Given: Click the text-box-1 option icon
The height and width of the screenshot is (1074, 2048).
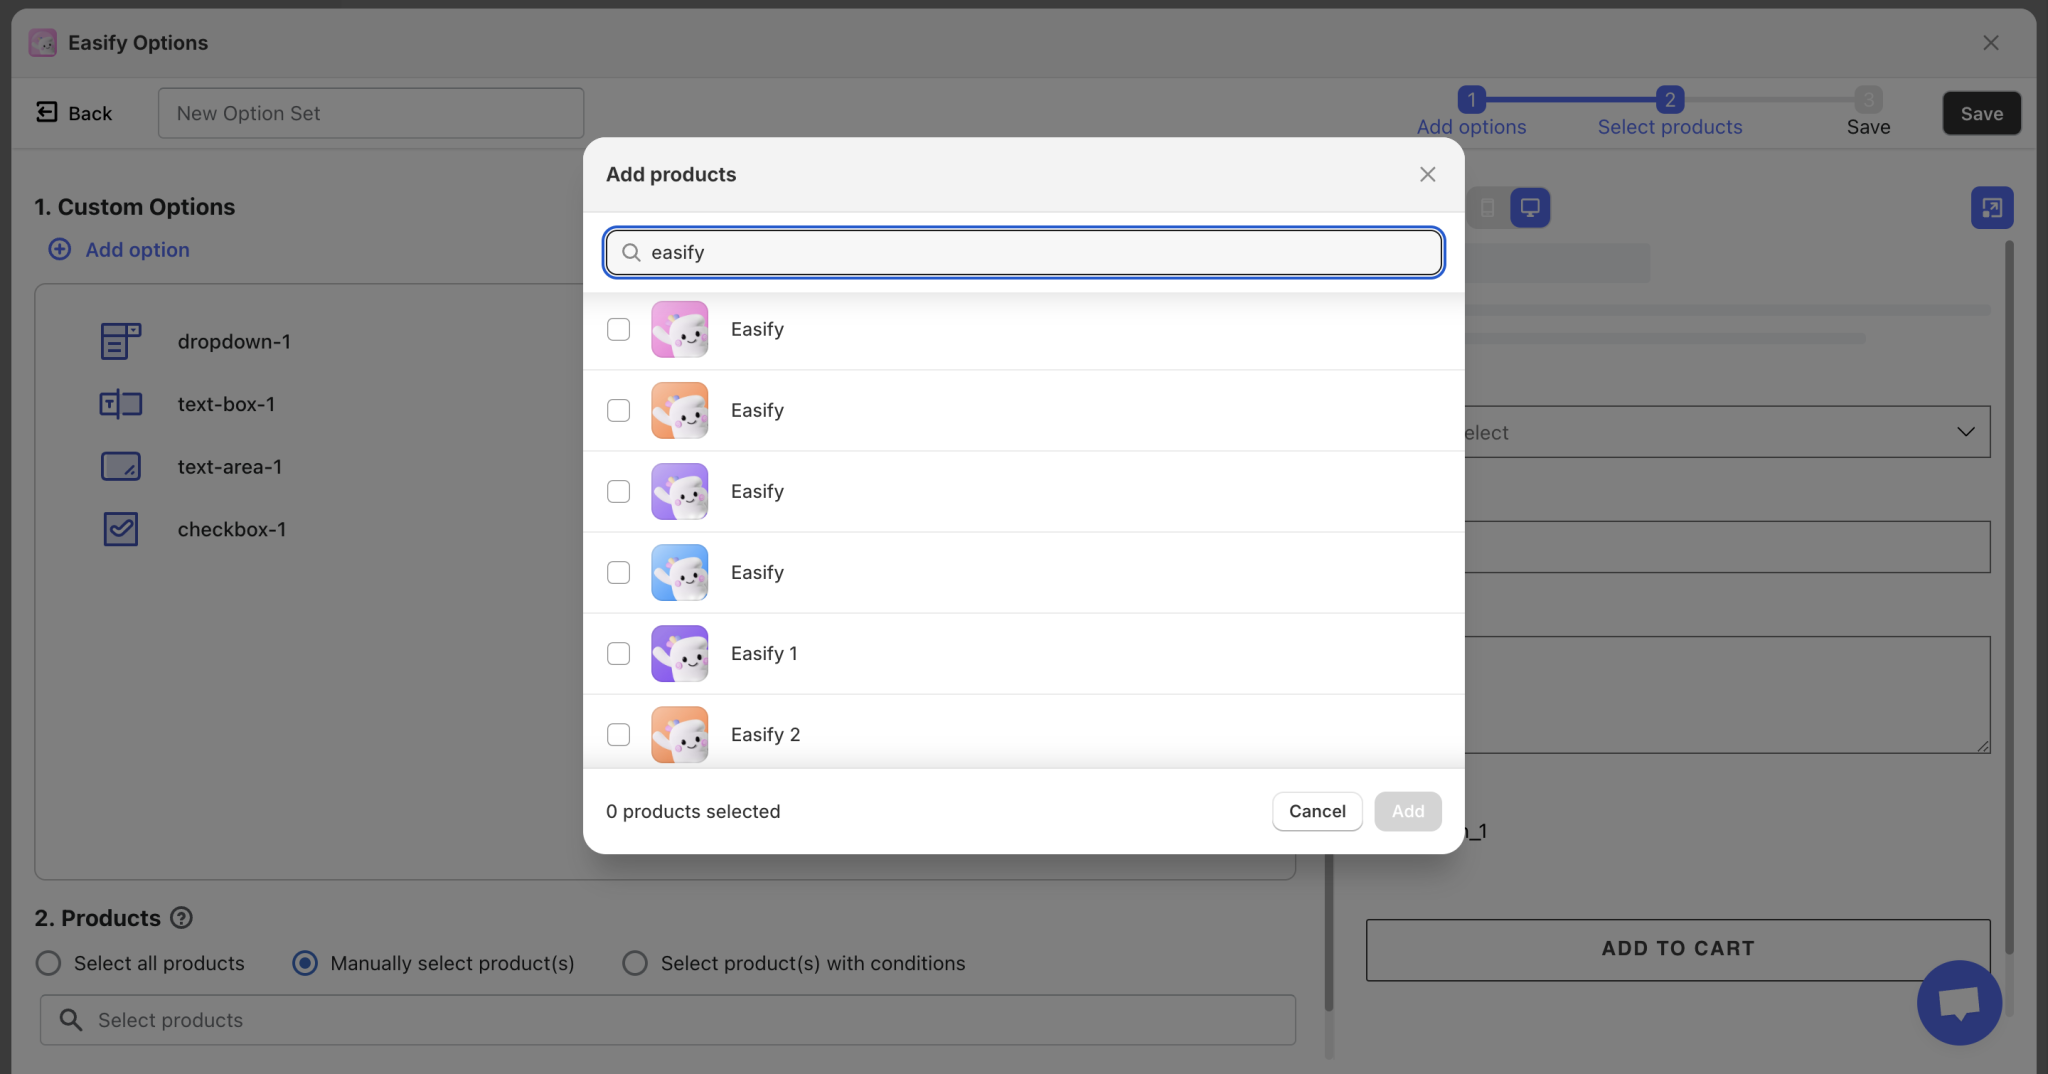Looking at the screenshot, I should [x=120, y=404].
